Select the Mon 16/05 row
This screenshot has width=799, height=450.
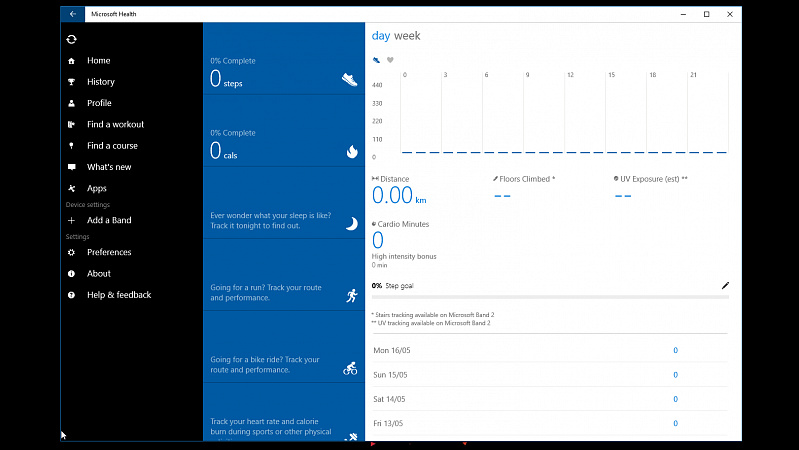[x=550, y=350]
